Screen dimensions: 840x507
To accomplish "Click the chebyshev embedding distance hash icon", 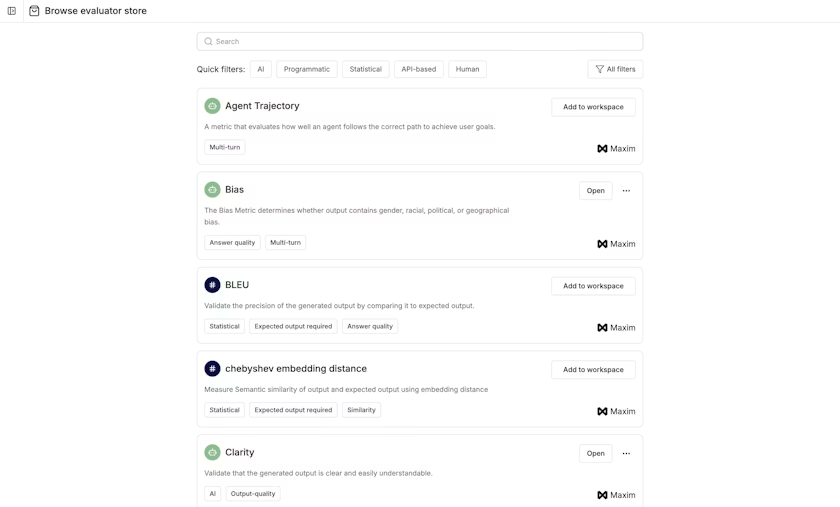I will click(212, 369).
